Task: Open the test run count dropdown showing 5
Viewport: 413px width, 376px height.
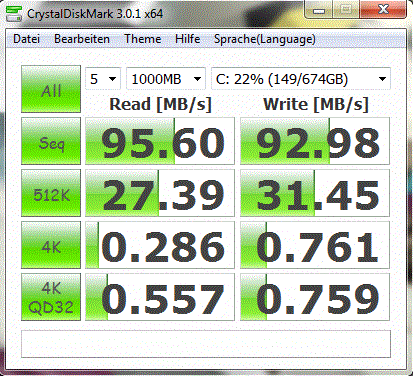Action: tap(103, 79)
